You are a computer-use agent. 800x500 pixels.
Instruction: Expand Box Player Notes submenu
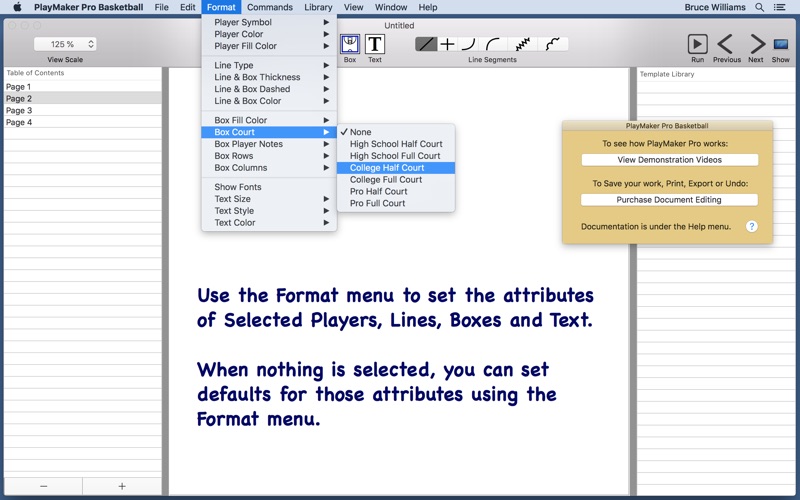(x=269, y=144)
